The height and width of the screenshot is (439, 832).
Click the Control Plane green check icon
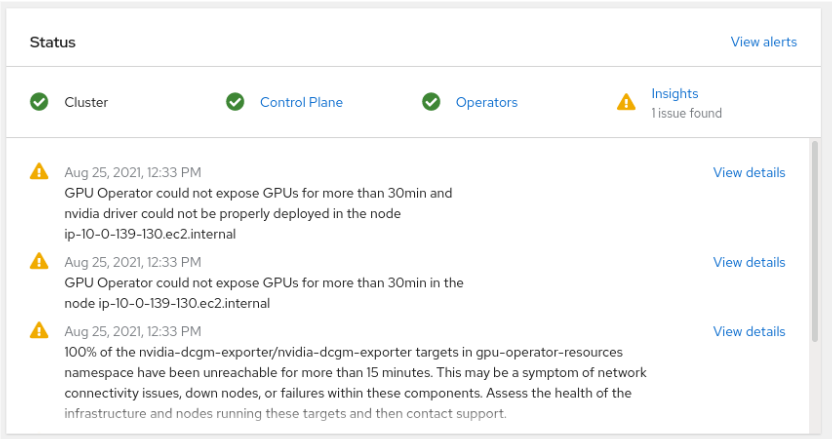click(x=235, y=102)
